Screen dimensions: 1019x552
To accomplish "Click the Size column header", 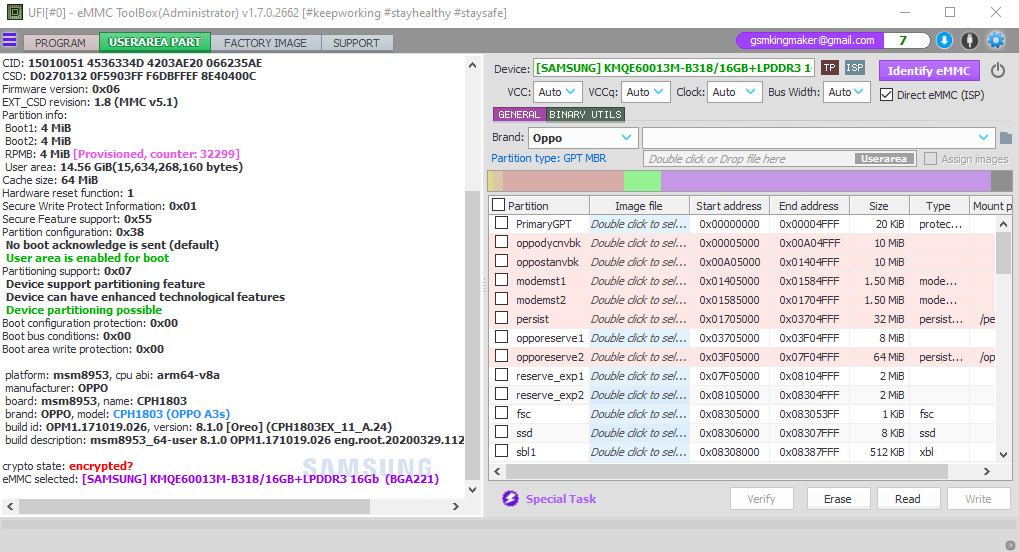I will [879, 205].
